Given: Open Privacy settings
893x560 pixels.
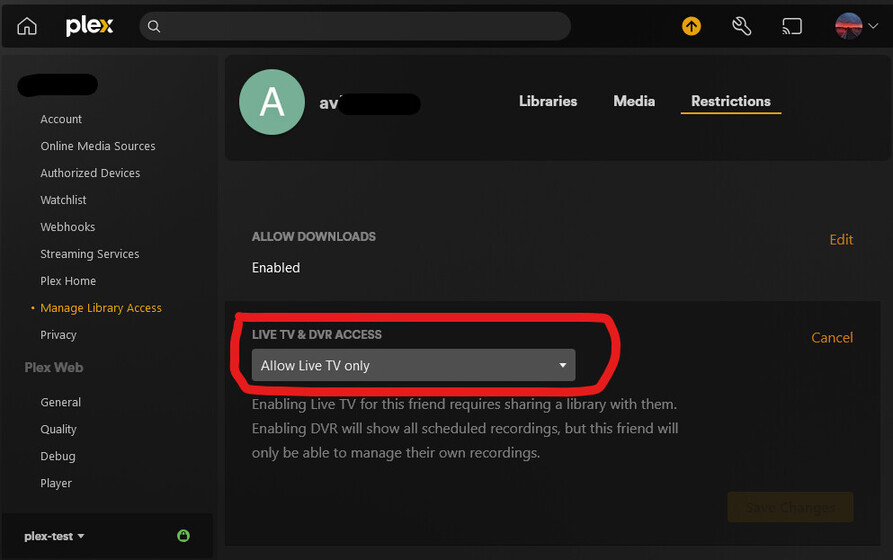Looking at the screenshot, I should (x=58, y=335).
